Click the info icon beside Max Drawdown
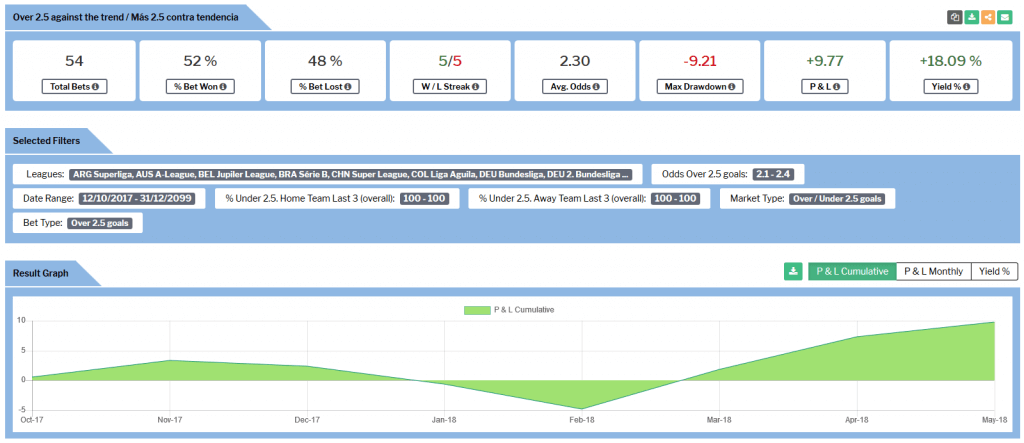This screenshot has height=443, width=1024. coord(731,87)
